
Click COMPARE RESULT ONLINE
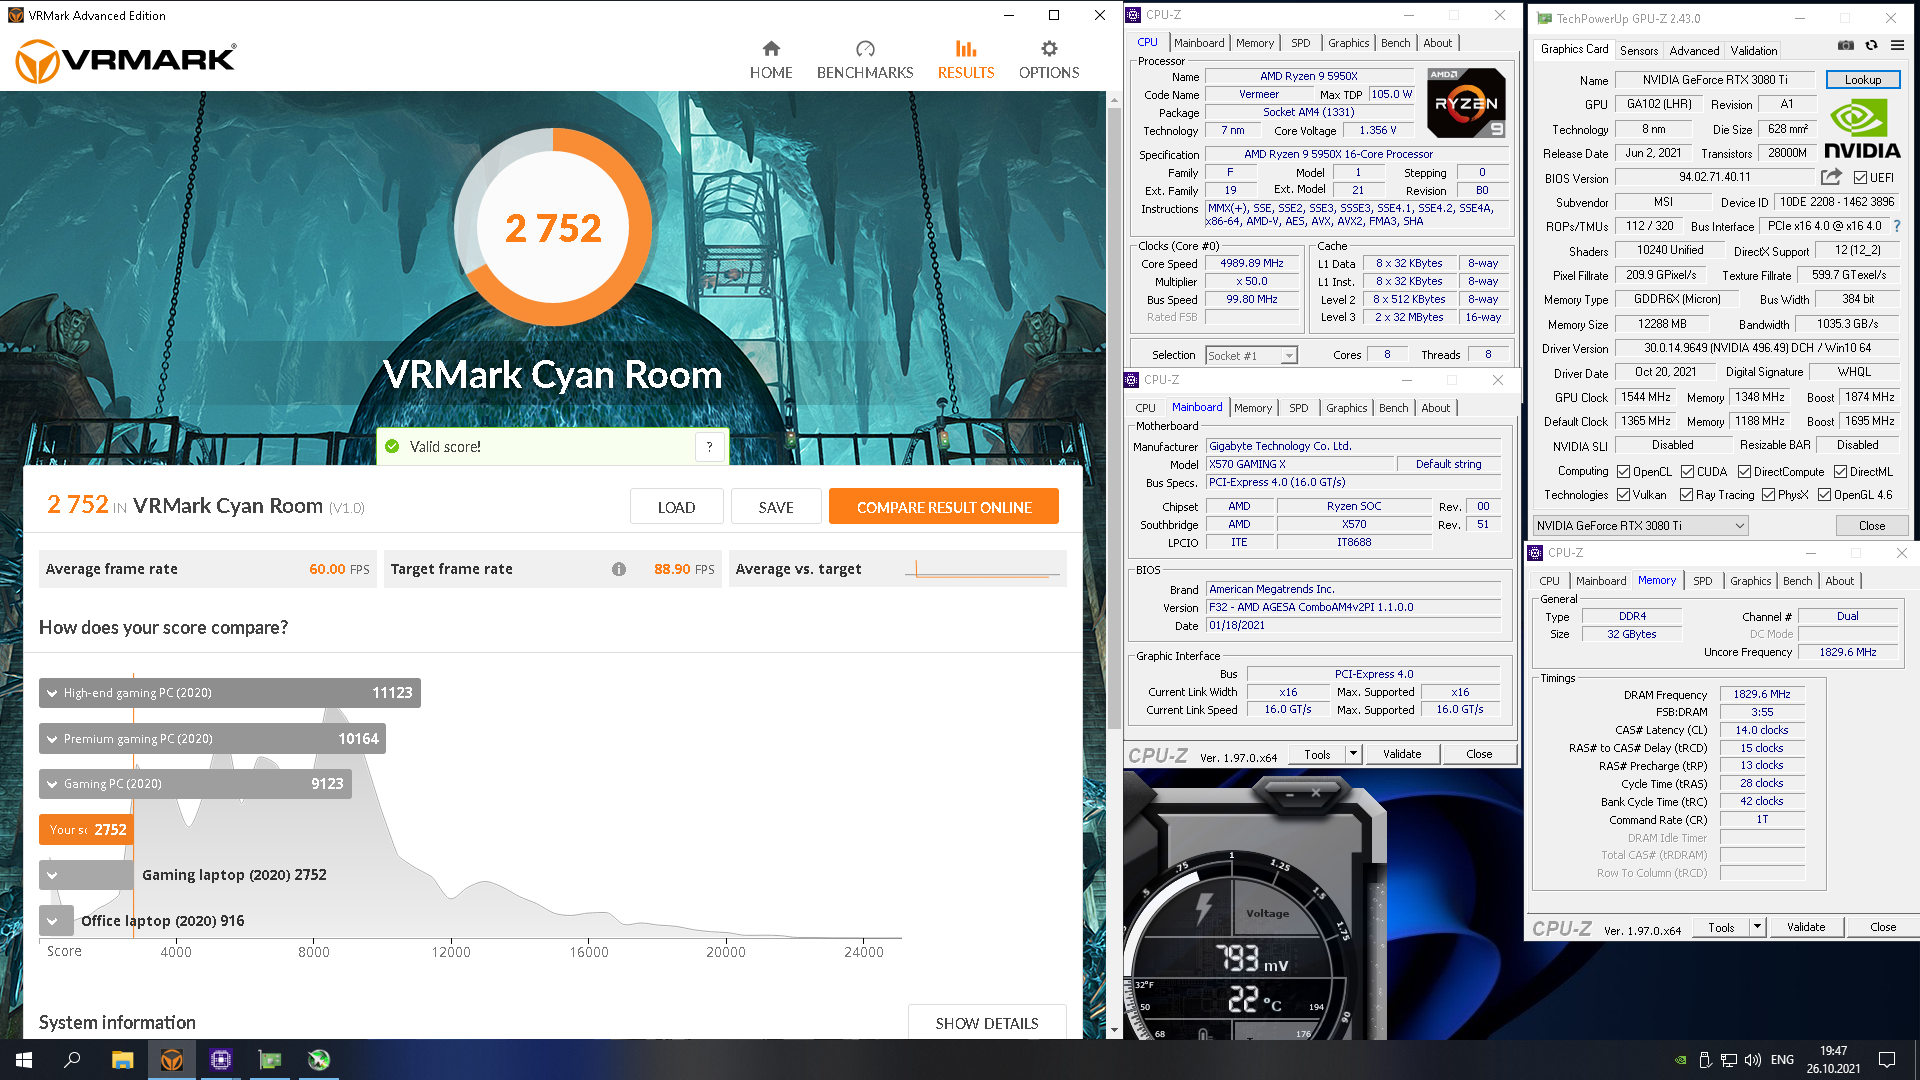click(944, 507)
